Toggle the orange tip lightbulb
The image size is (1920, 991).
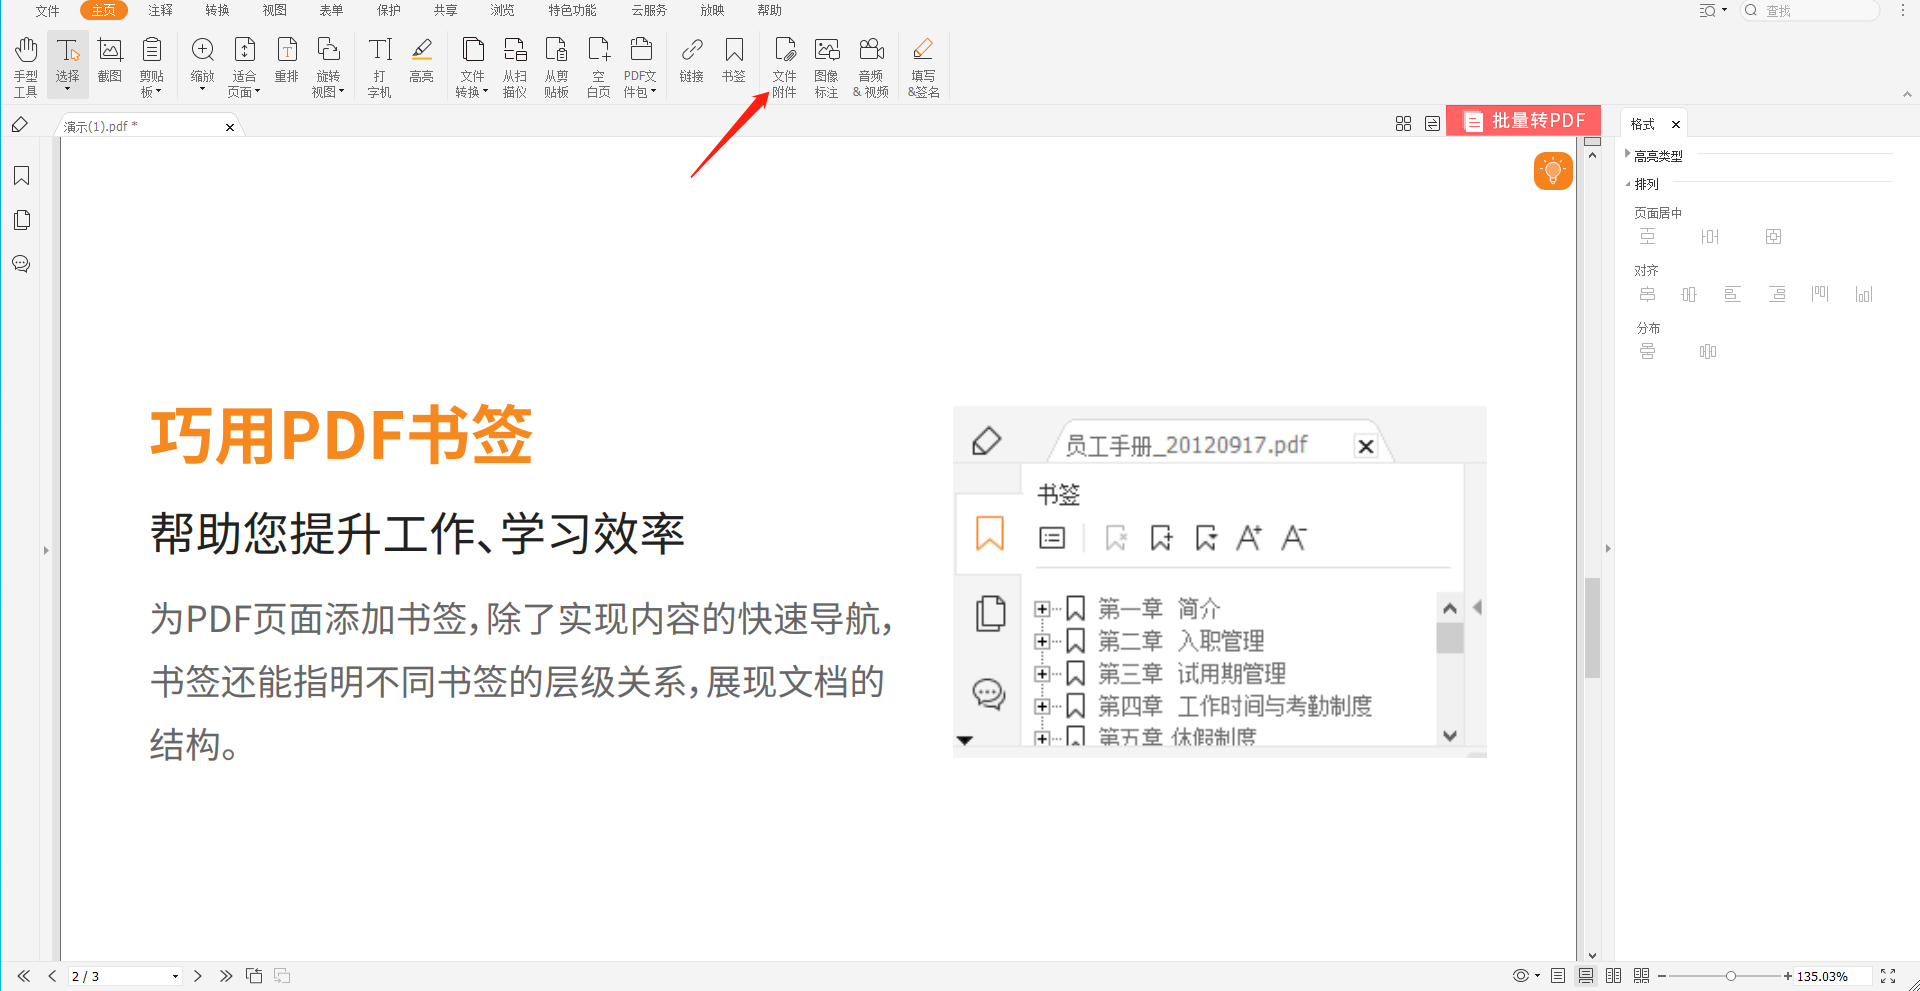click(x=1552, y=170)
